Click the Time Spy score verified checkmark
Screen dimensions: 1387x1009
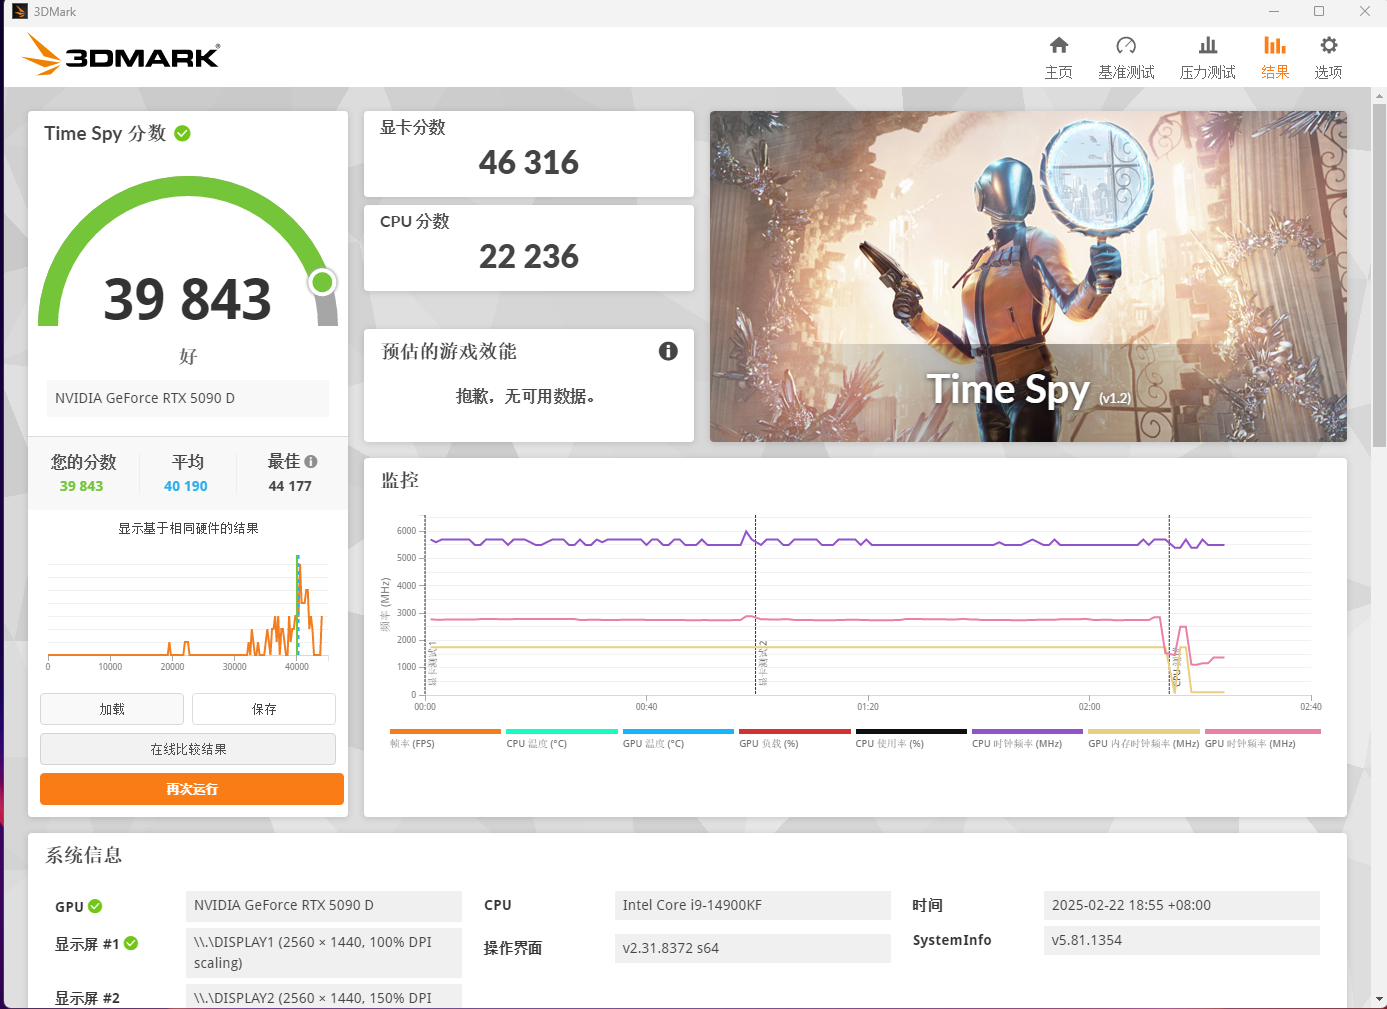[x=183, y=133]
